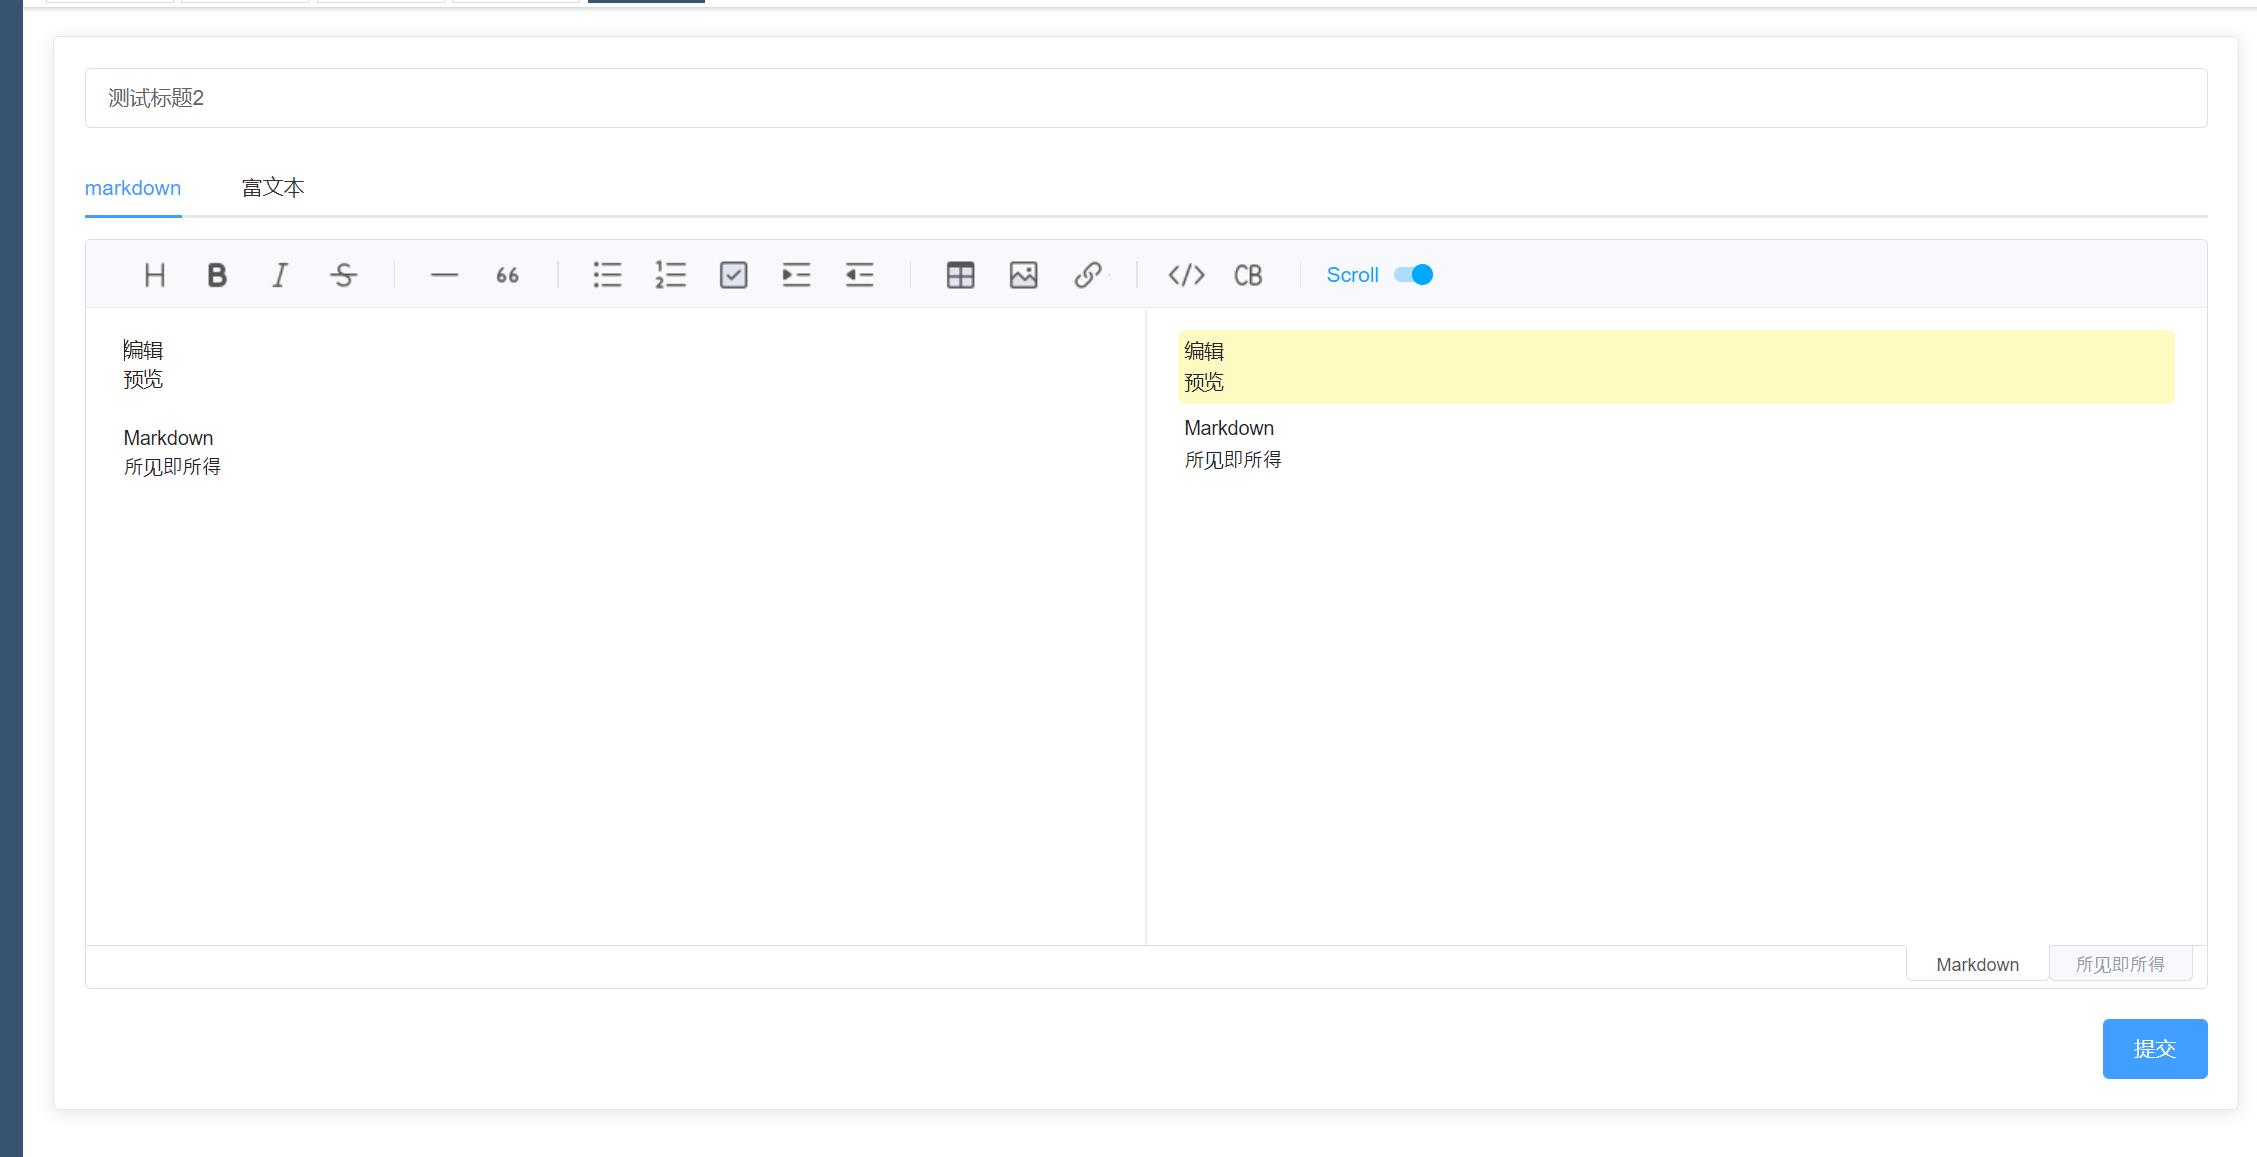Image resolution: width=2257 pixels, height=1157 pixels.
Task: Insert a task checkbox list
Action: [x=733, y=275]
